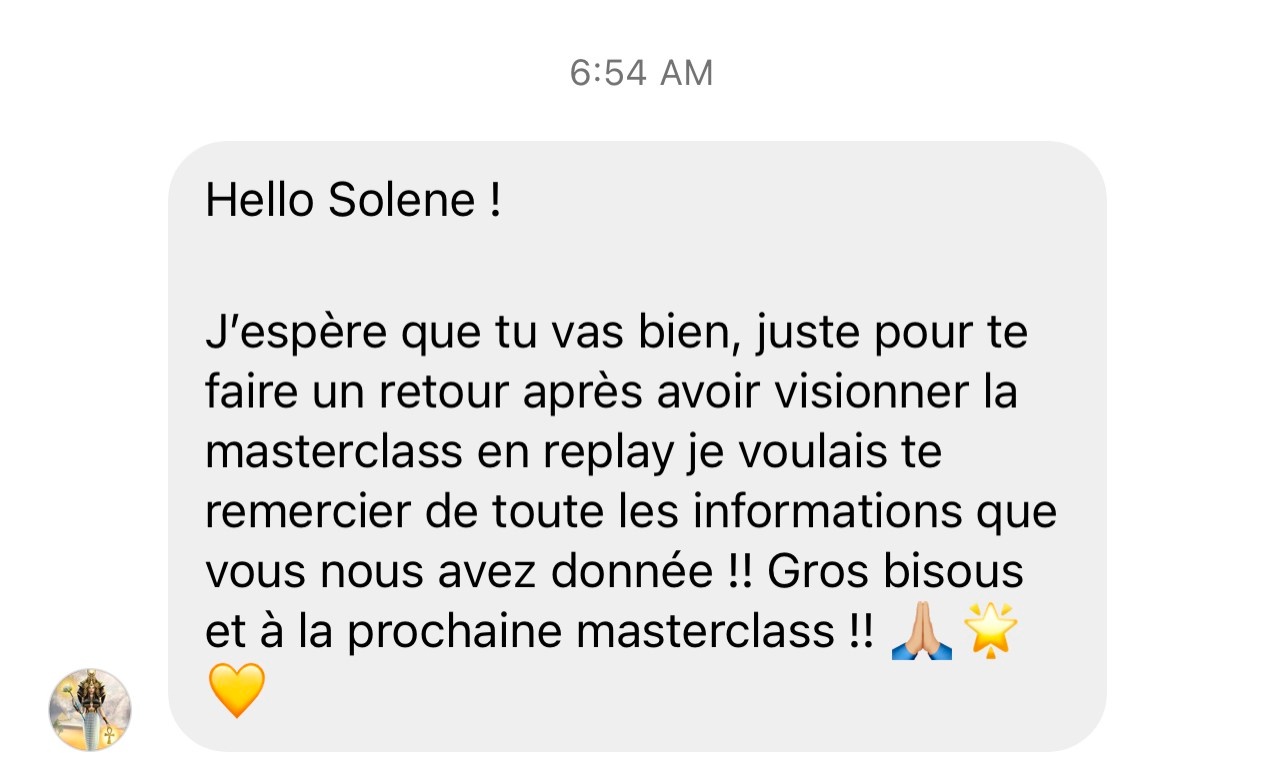Image resolution: width=1284 pixels, height=776 pixels.
Task: Click the blank line below the greeting
Action: (636, 263)
